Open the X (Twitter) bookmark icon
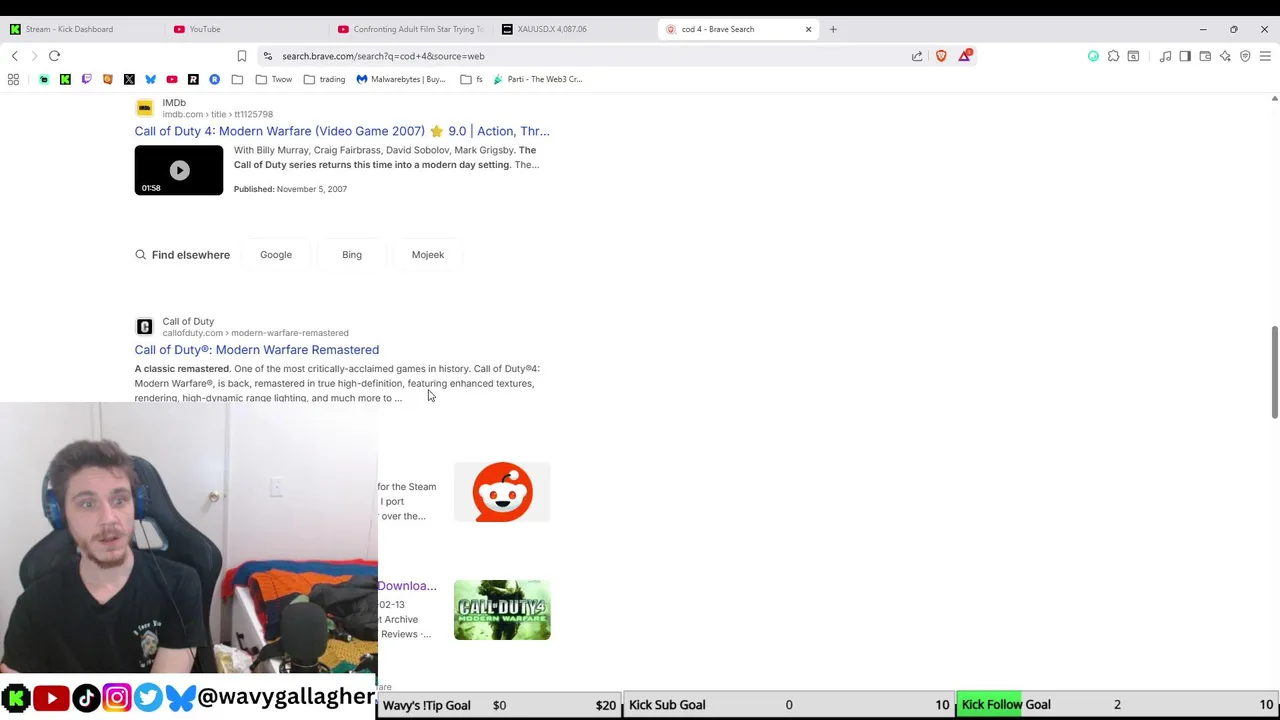1280x720 pixels. [x=129, y=79]
